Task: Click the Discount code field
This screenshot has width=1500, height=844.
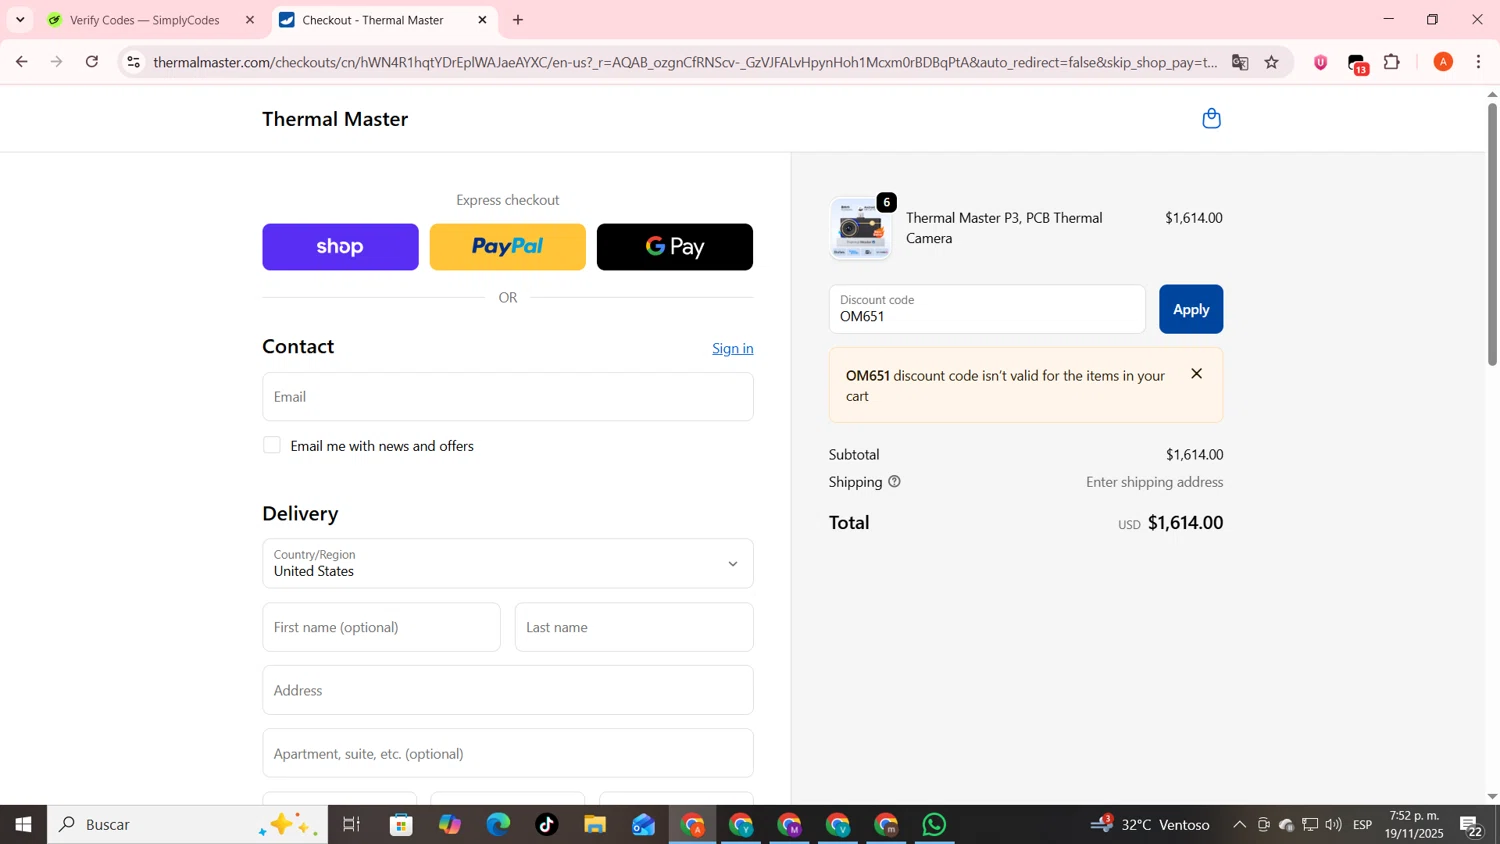Action: (x=987, y=309)
